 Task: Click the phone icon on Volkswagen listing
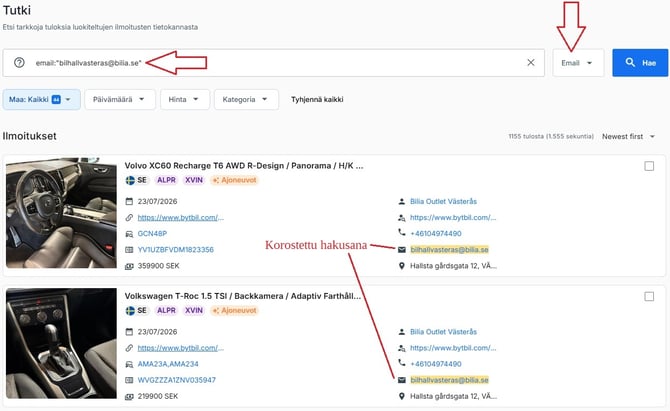402,363
